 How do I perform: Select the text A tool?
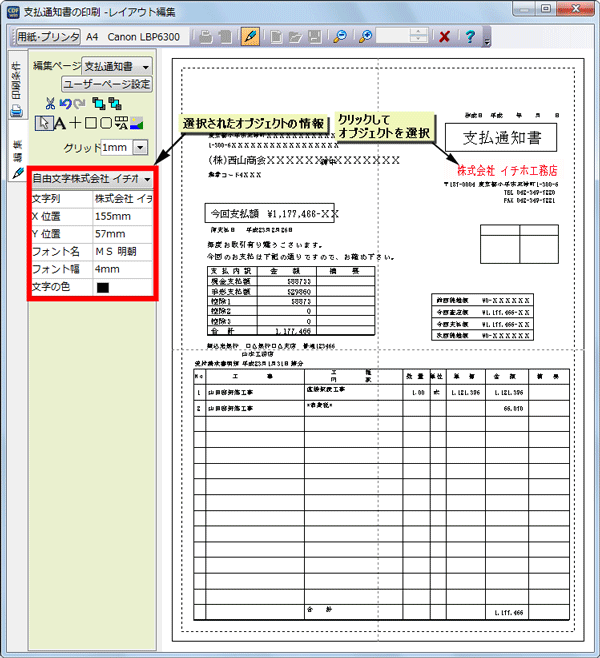(x=58, y=123)
